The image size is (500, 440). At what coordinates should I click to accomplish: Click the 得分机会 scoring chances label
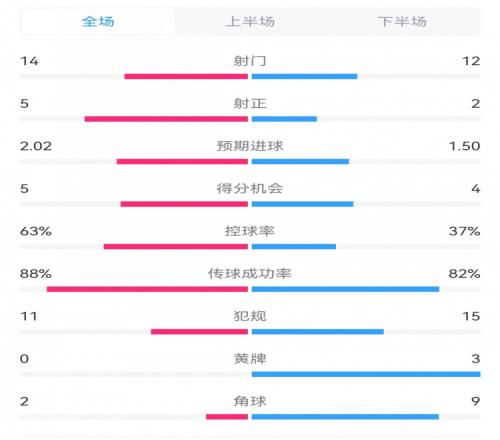pos(250,189)
